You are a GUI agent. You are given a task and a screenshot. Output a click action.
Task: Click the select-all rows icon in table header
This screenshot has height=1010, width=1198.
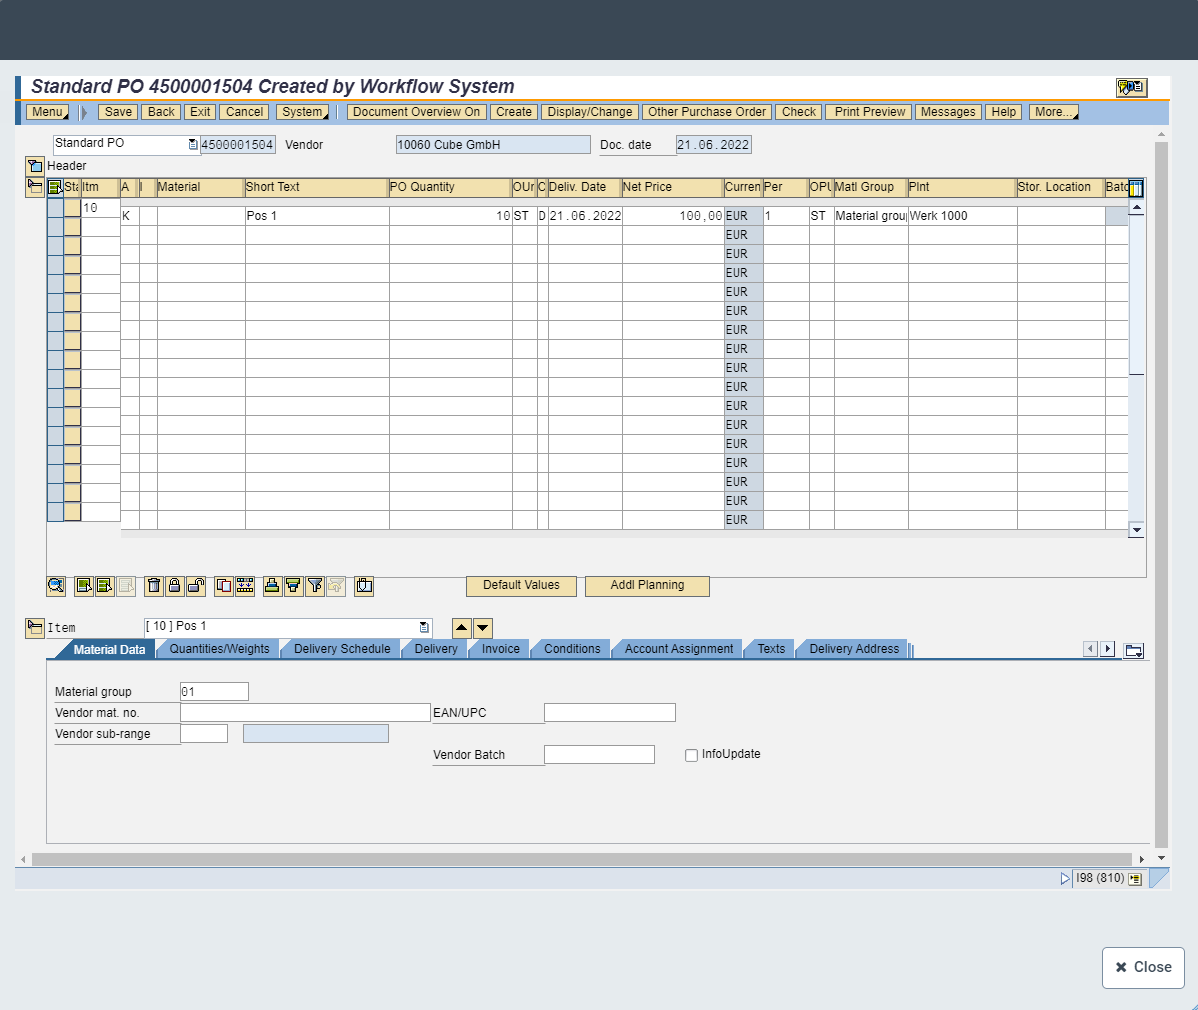click(55, 187)
